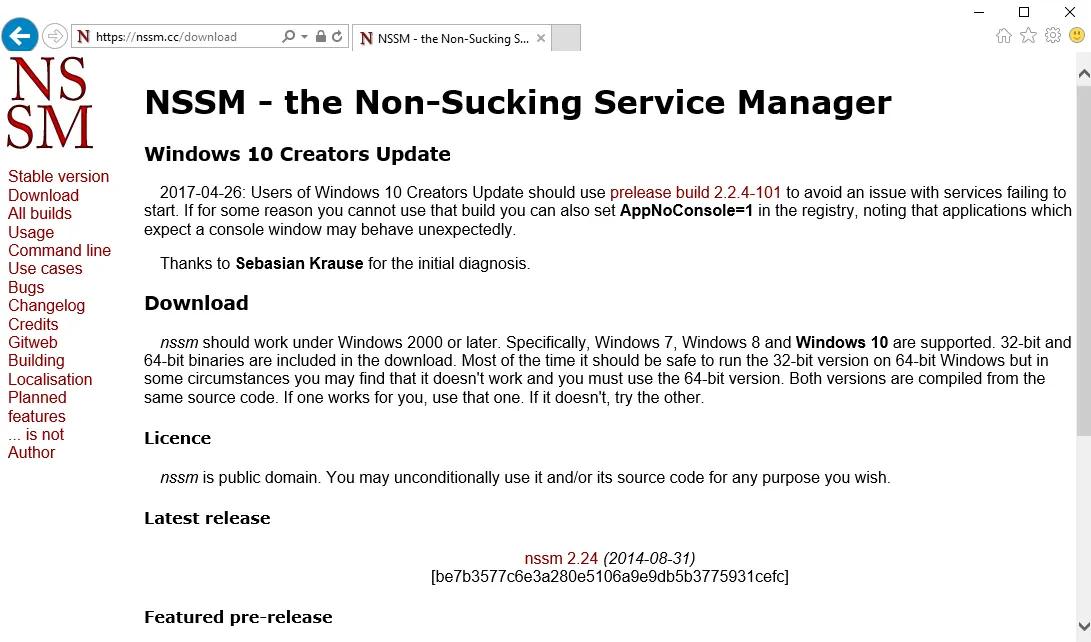Open the Tools gear icon
This screenshot has height=642, width=1091.
pos(1053,35)
